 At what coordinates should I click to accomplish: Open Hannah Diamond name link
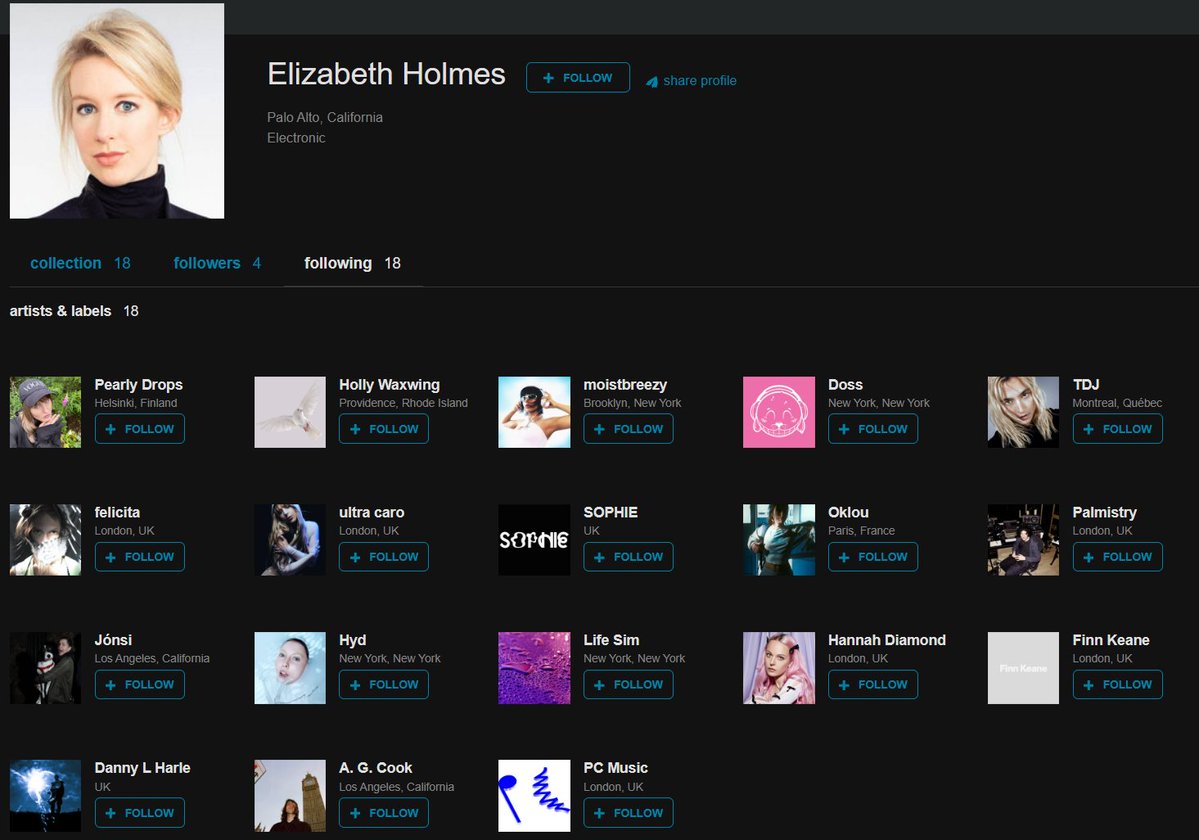(887, 640)
